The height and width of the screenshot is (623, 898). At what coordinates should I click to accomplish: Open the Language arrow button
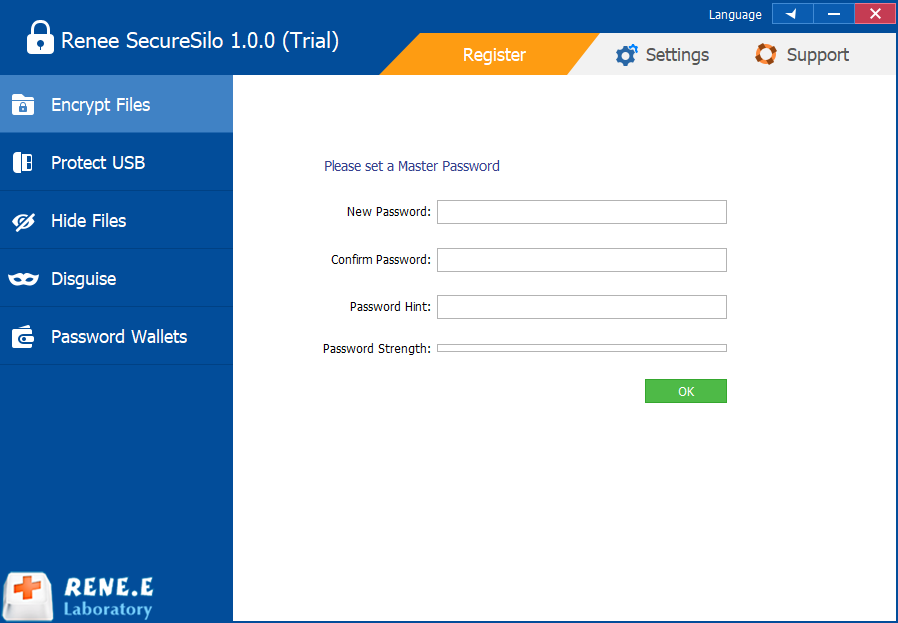click(x=792, y=14)
